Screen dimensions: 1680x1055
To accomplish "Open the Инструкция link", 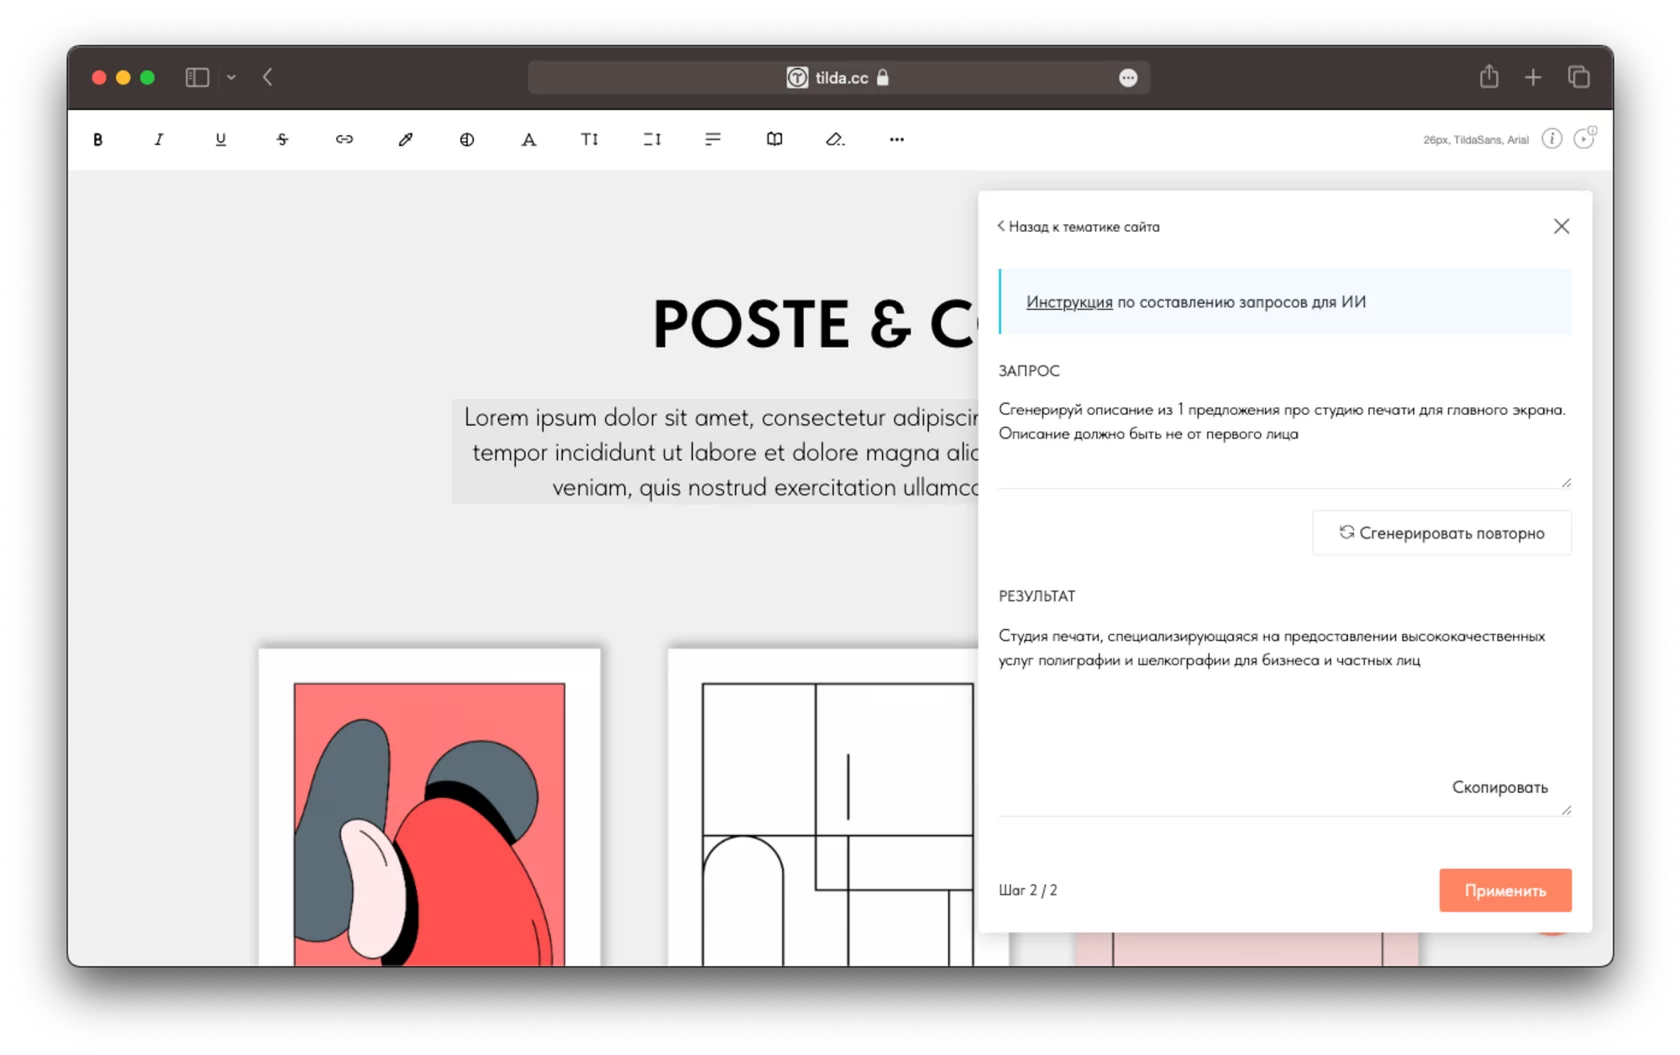I will pyautogui.click(x=1069, y=302).
